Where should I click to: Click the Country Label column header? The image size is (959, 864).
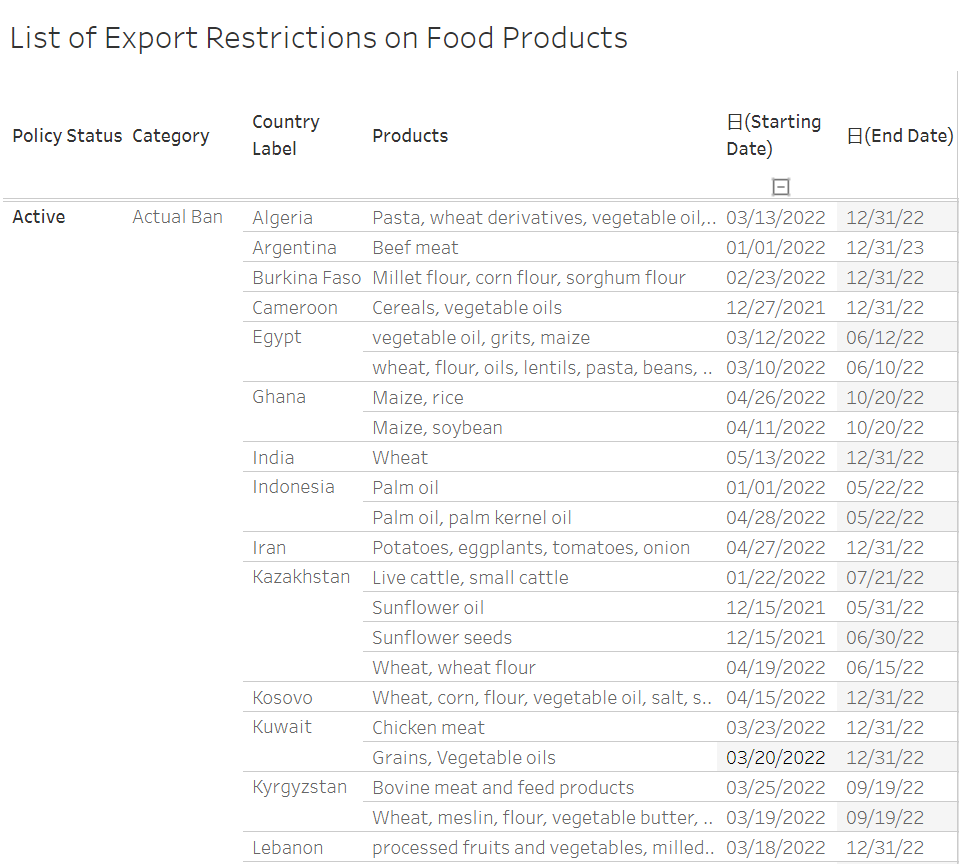tap(286, 135)
